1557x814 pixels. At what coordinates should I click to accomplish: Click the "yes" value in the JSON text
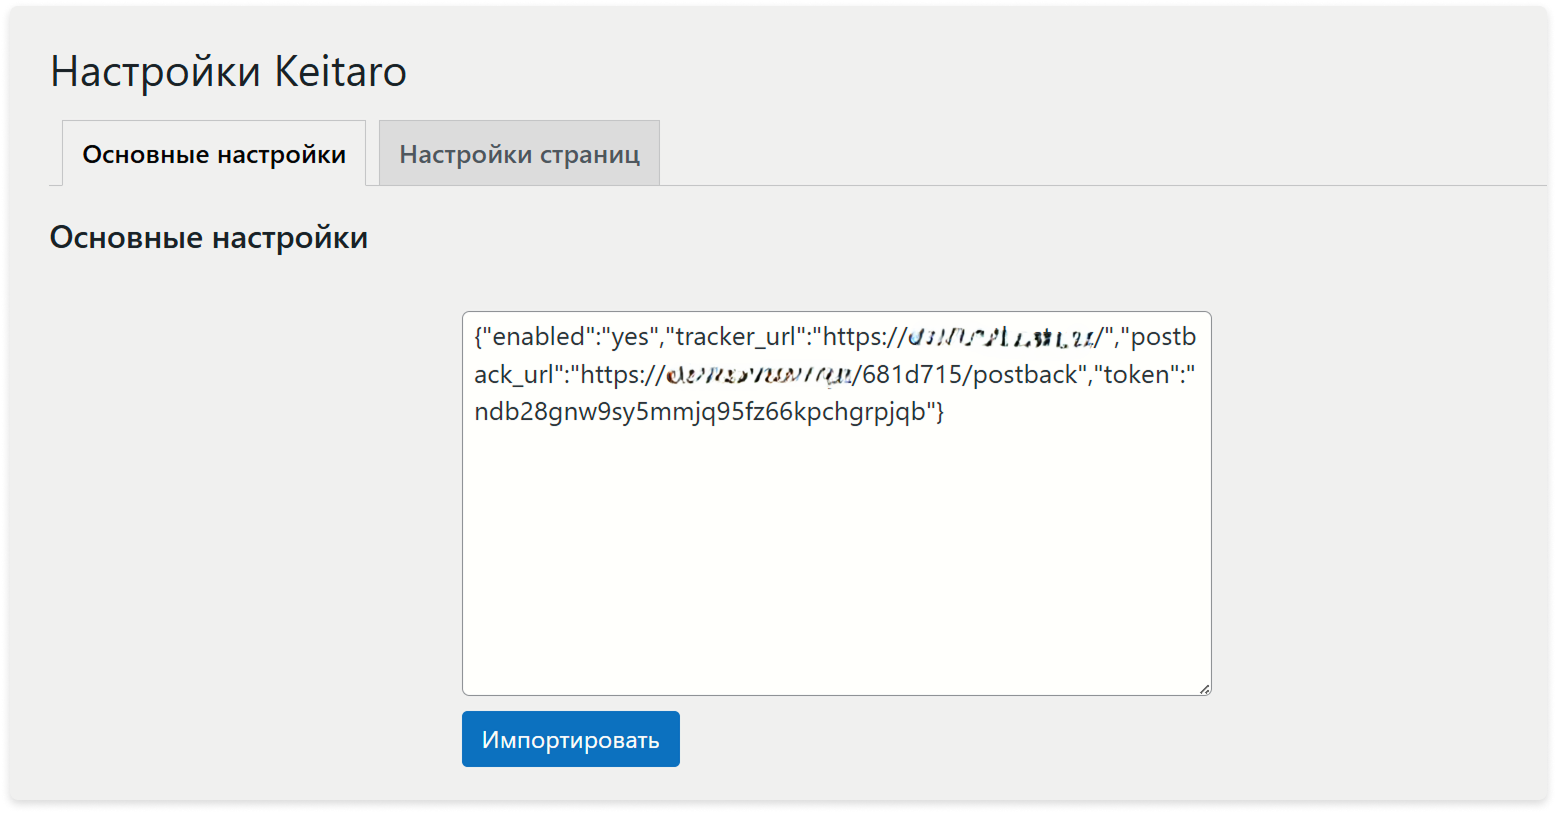pyautogui.click(x=630, y=337)
